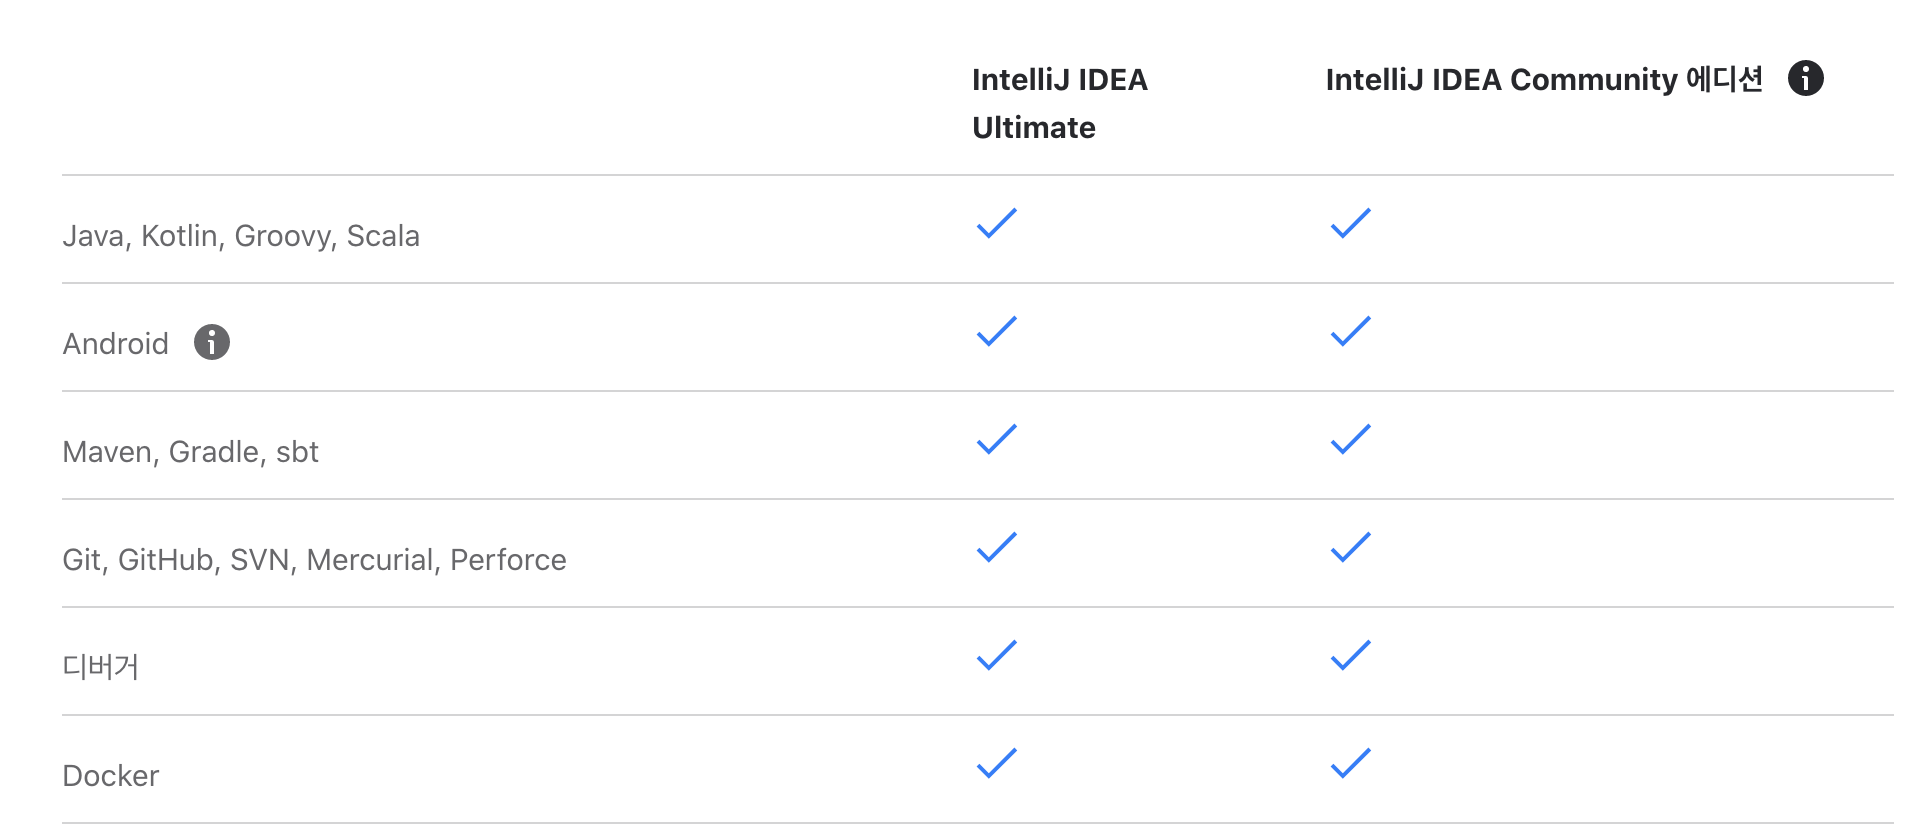Click Community checkmark in 디버거 row

coord(1350,655)
